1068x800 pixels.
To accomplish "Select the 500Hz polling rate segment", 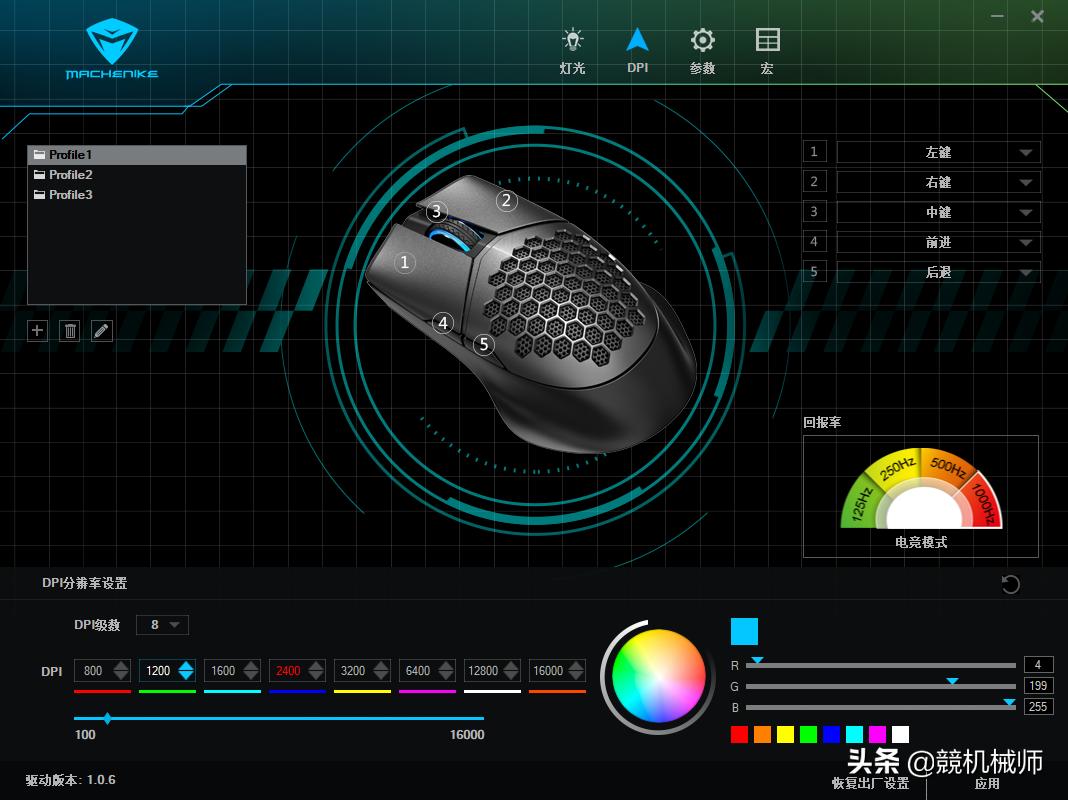I will (x=947, y=468).
